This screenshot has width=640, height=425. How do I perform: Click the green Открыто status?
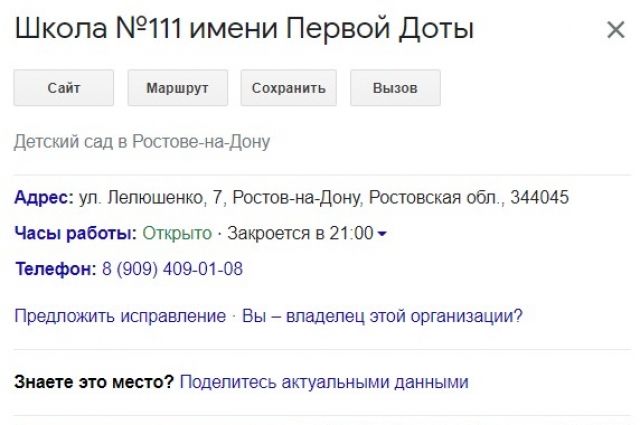177,234
